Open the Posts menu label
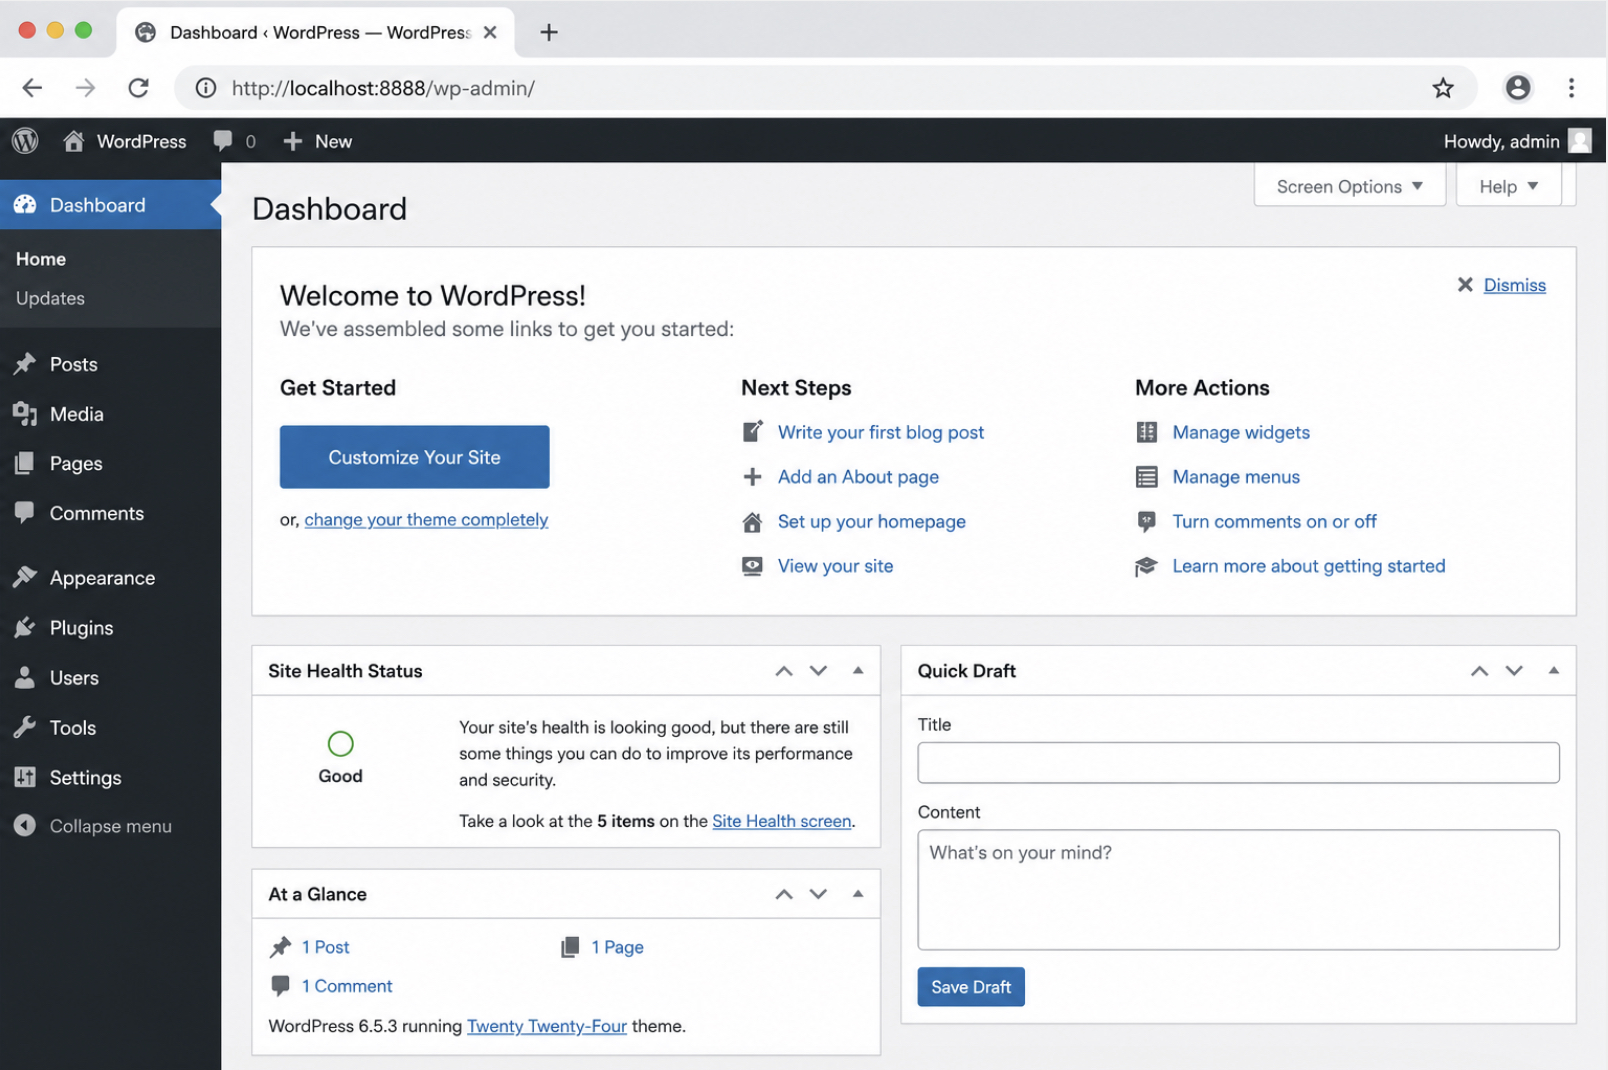This screenshot has width=1608, height=1070. 74,364
